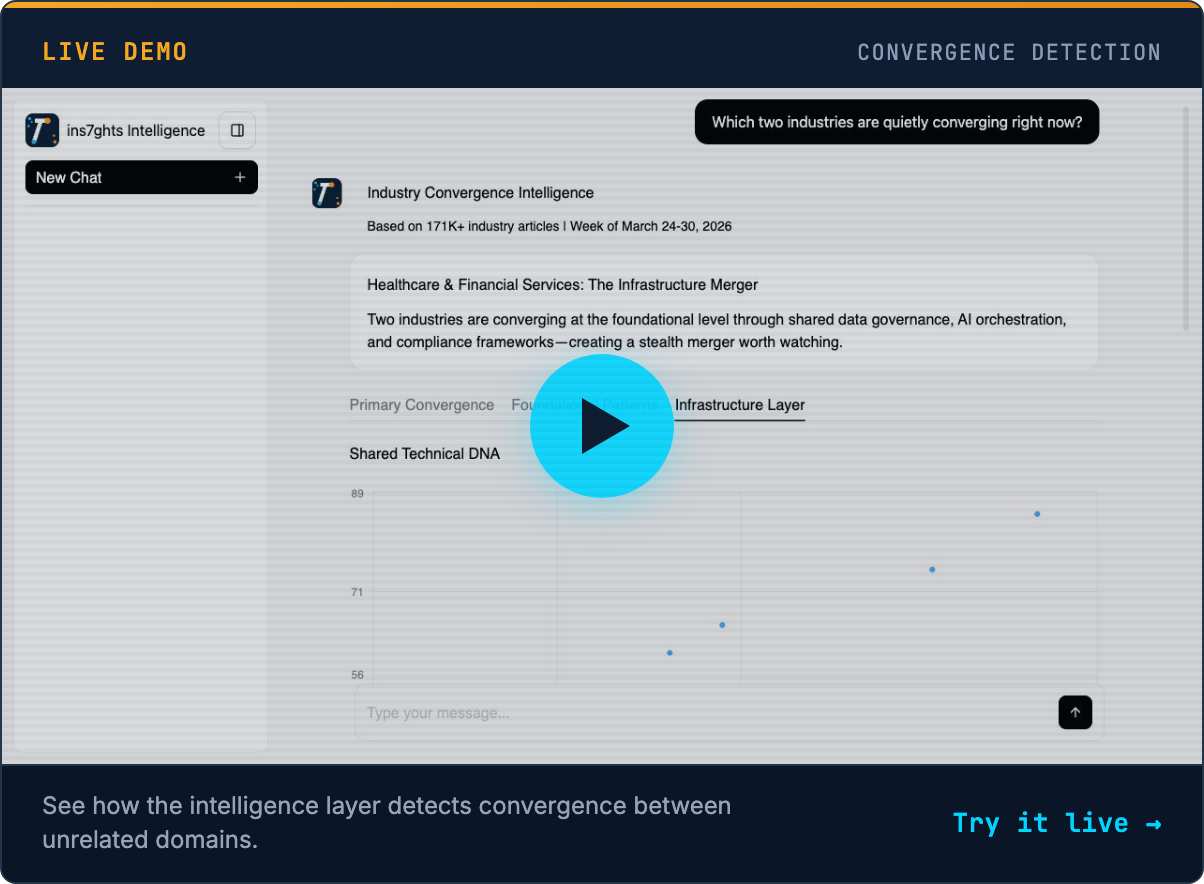Click the chart axis value 89

click(357, 494)
